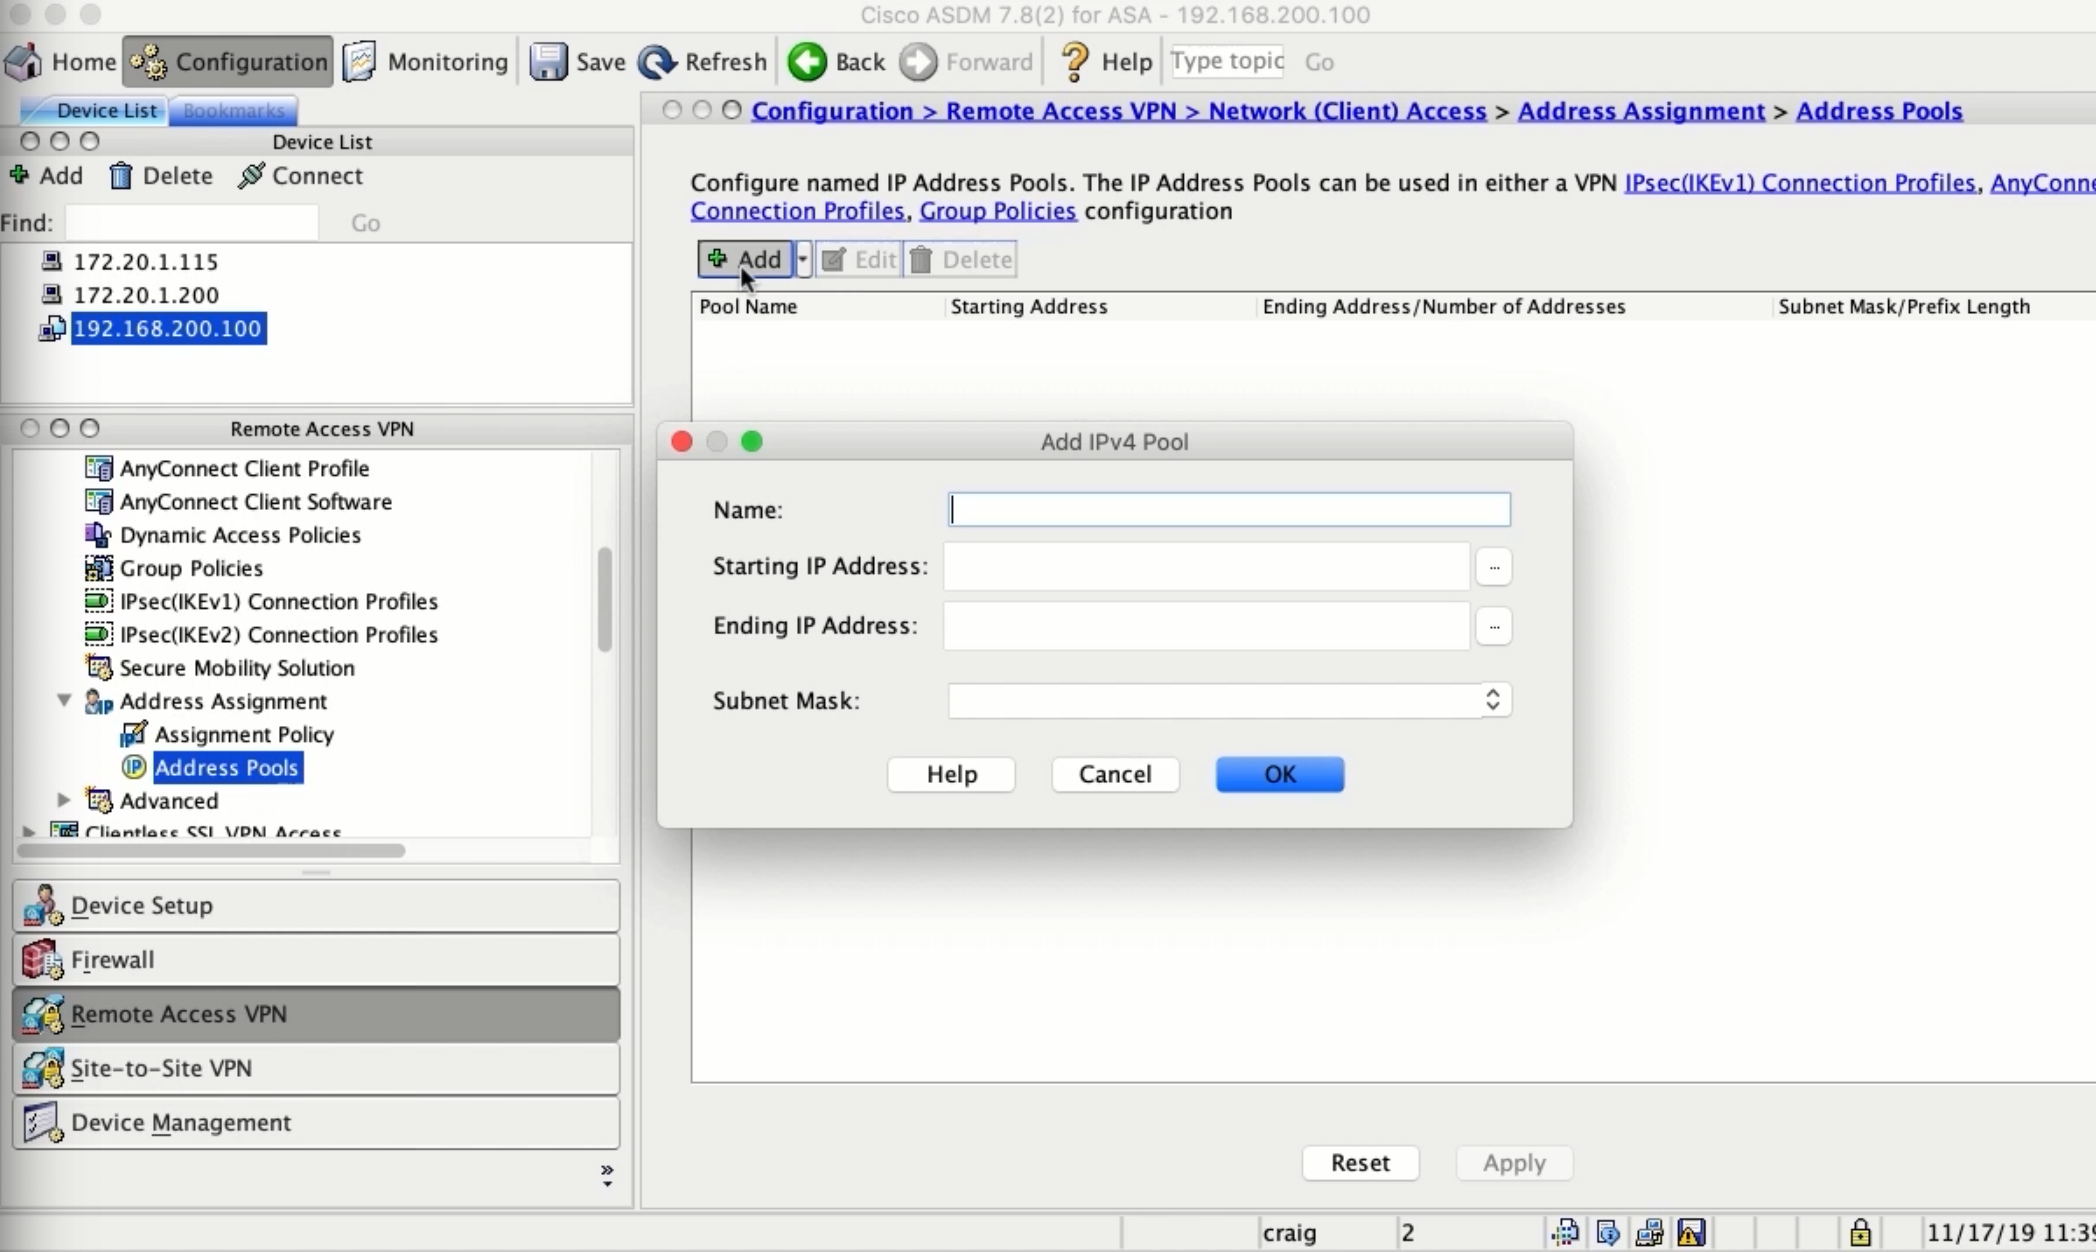Image resolution: width=2096 pixels, height=1252 pixels.
Task: Click the Ending Address/Number of Addresses header
Action: click(x=1513, y=307)
